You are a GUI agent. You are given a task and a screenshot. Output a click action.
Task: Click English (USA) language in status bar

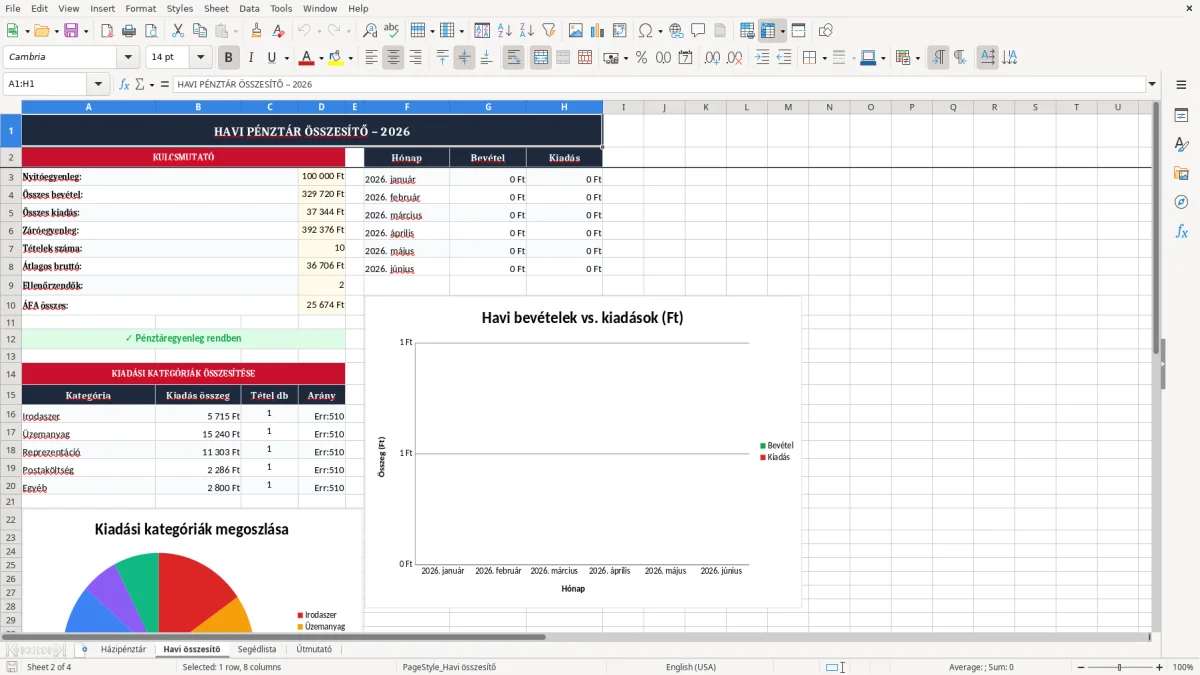691,667
